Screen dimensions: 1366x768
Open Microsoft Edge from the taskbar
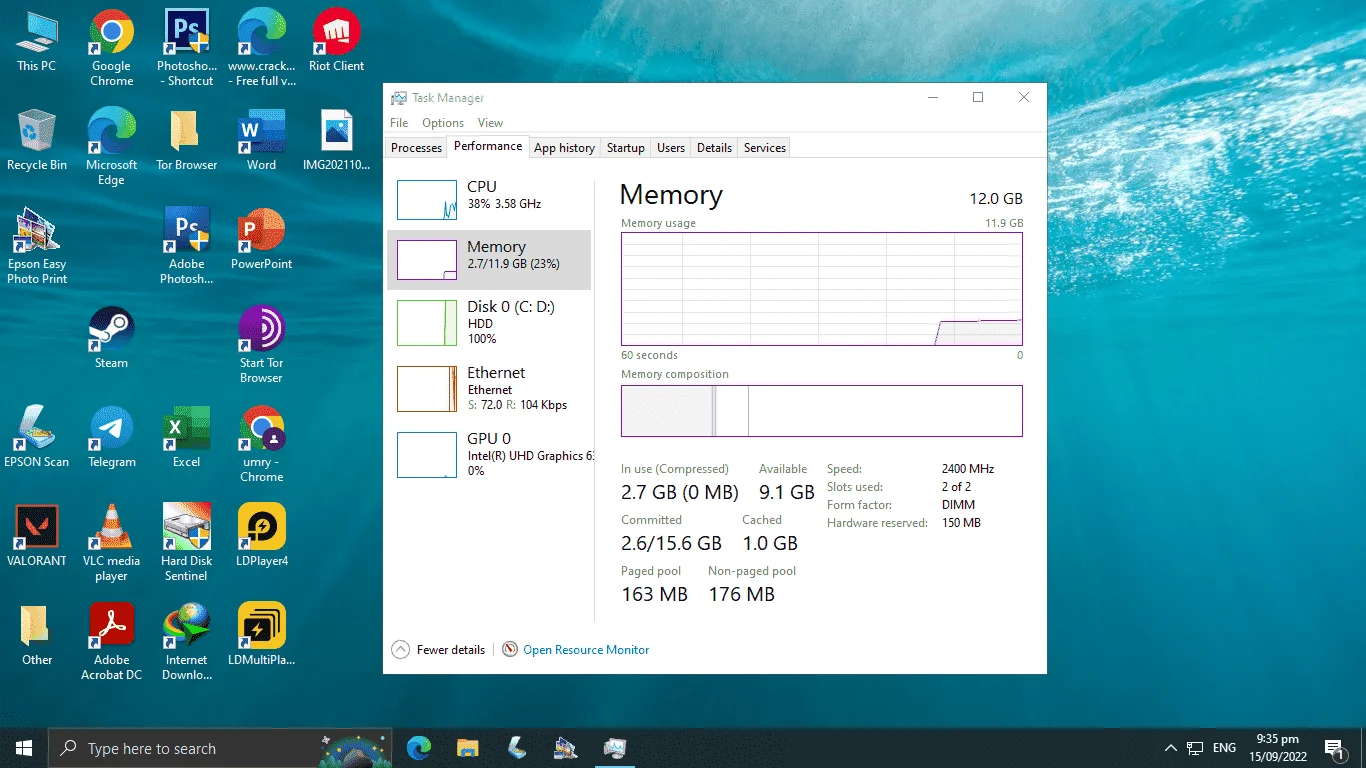coord(419,748)
